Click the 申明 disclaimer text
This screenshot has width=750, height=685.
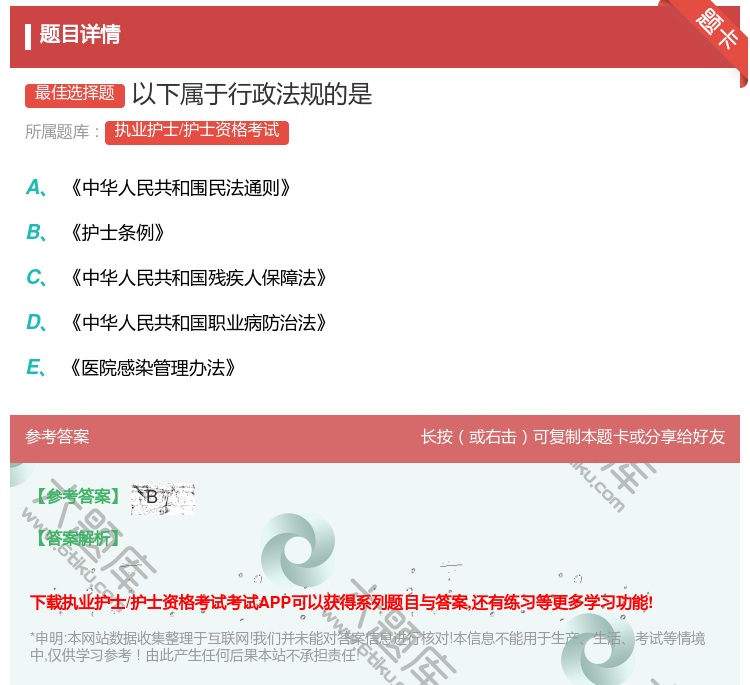click(x=367, y=647)
